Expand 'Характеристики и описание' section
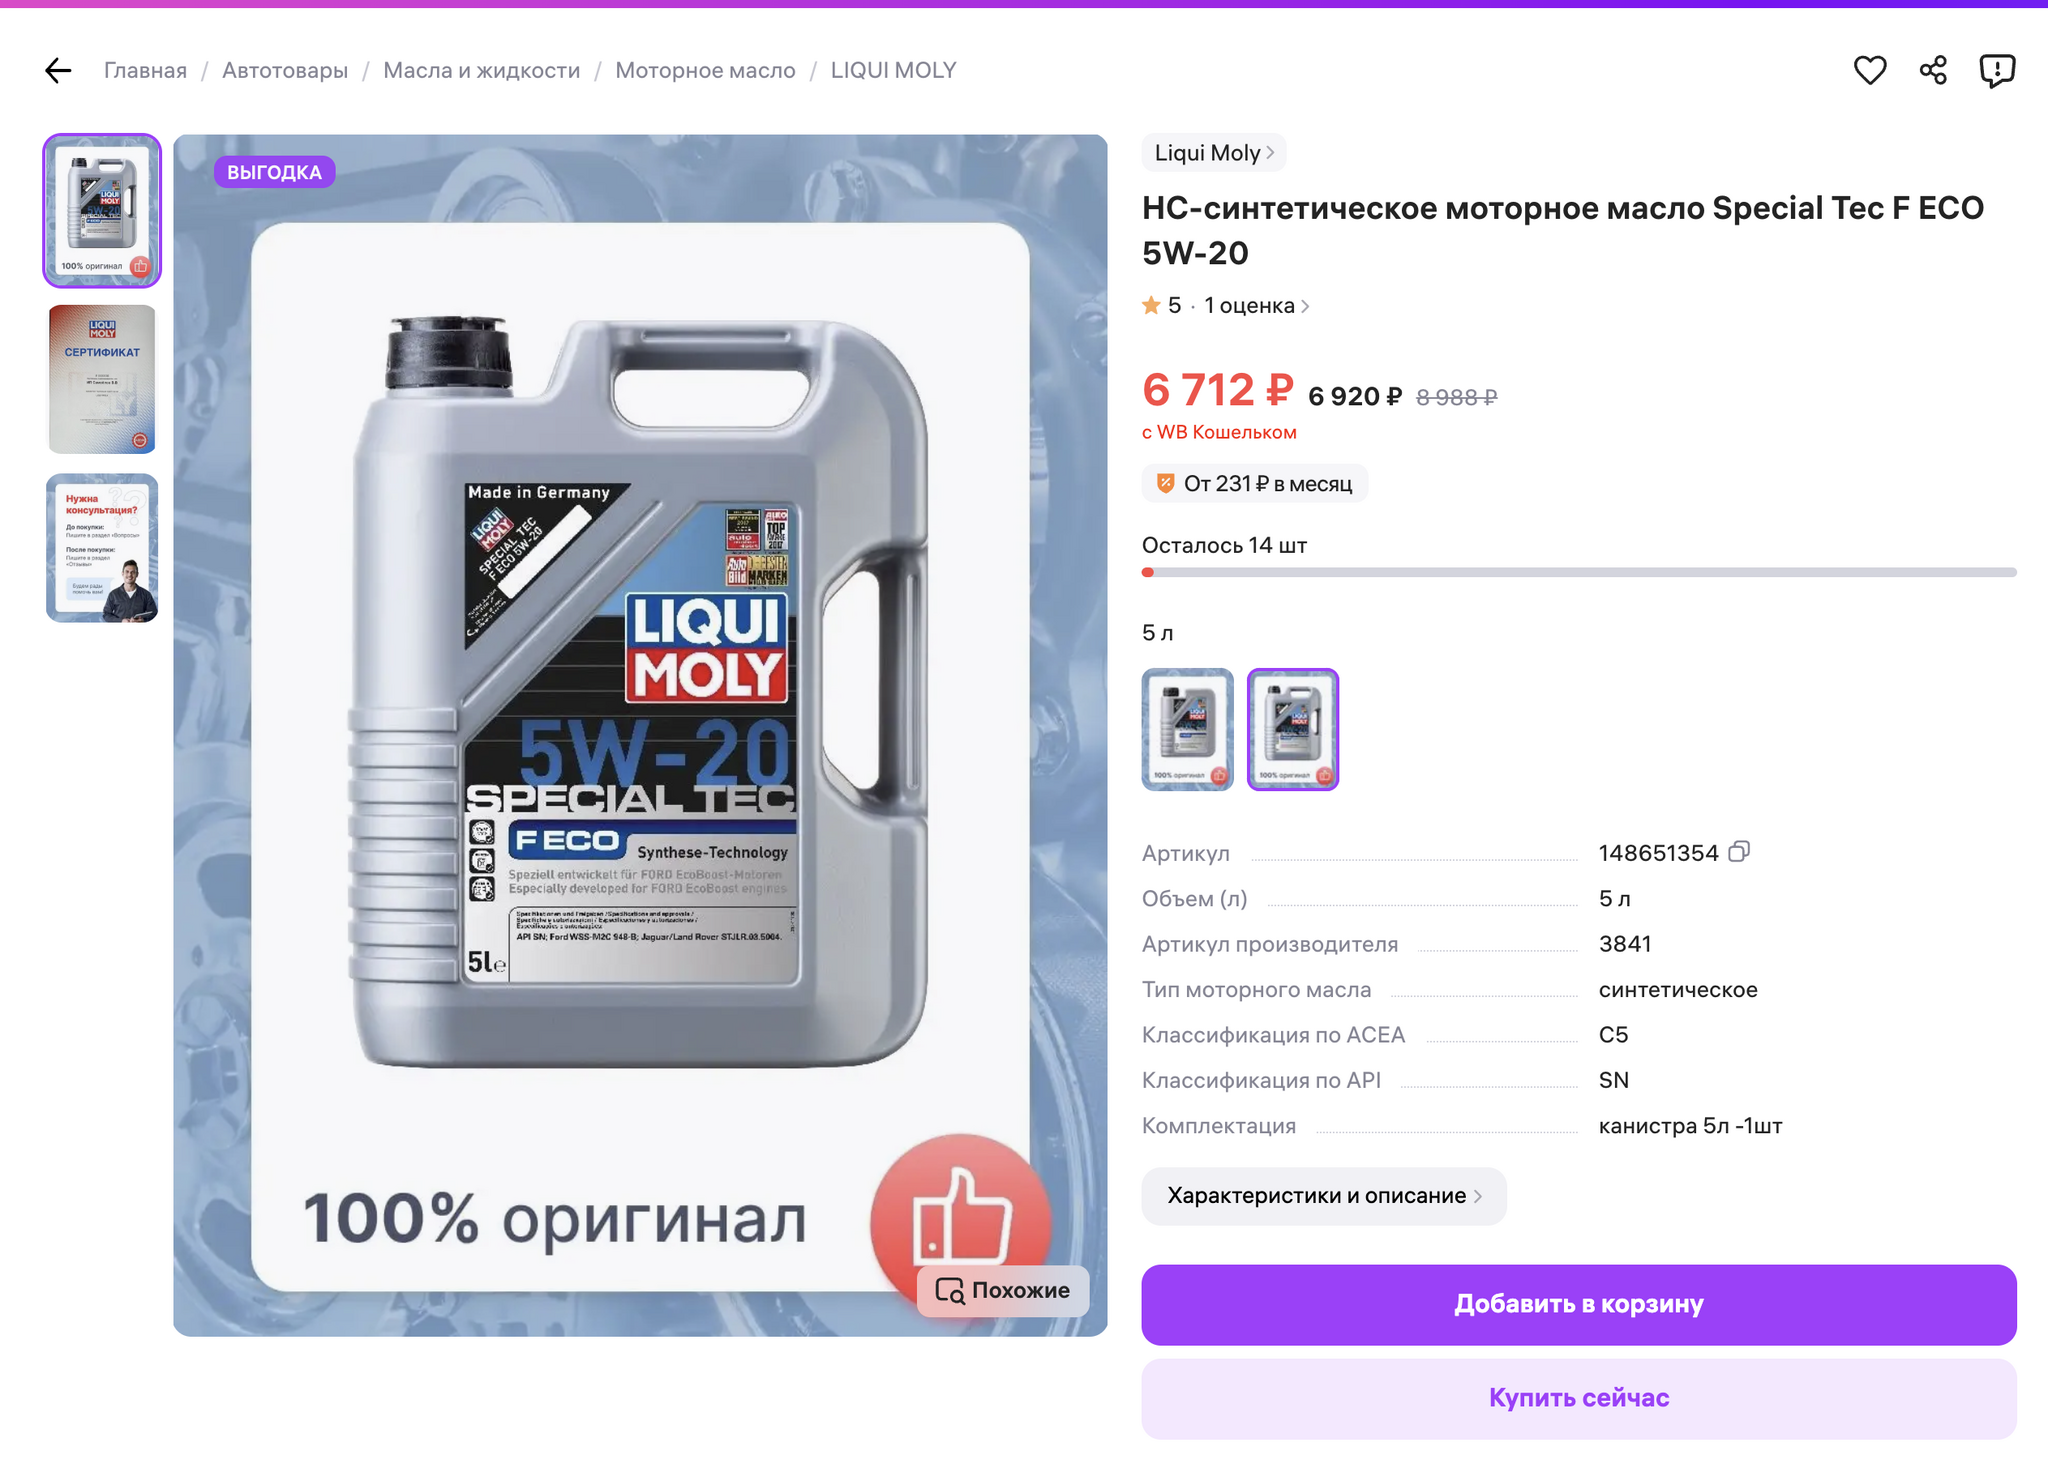 [1323, 1196]
